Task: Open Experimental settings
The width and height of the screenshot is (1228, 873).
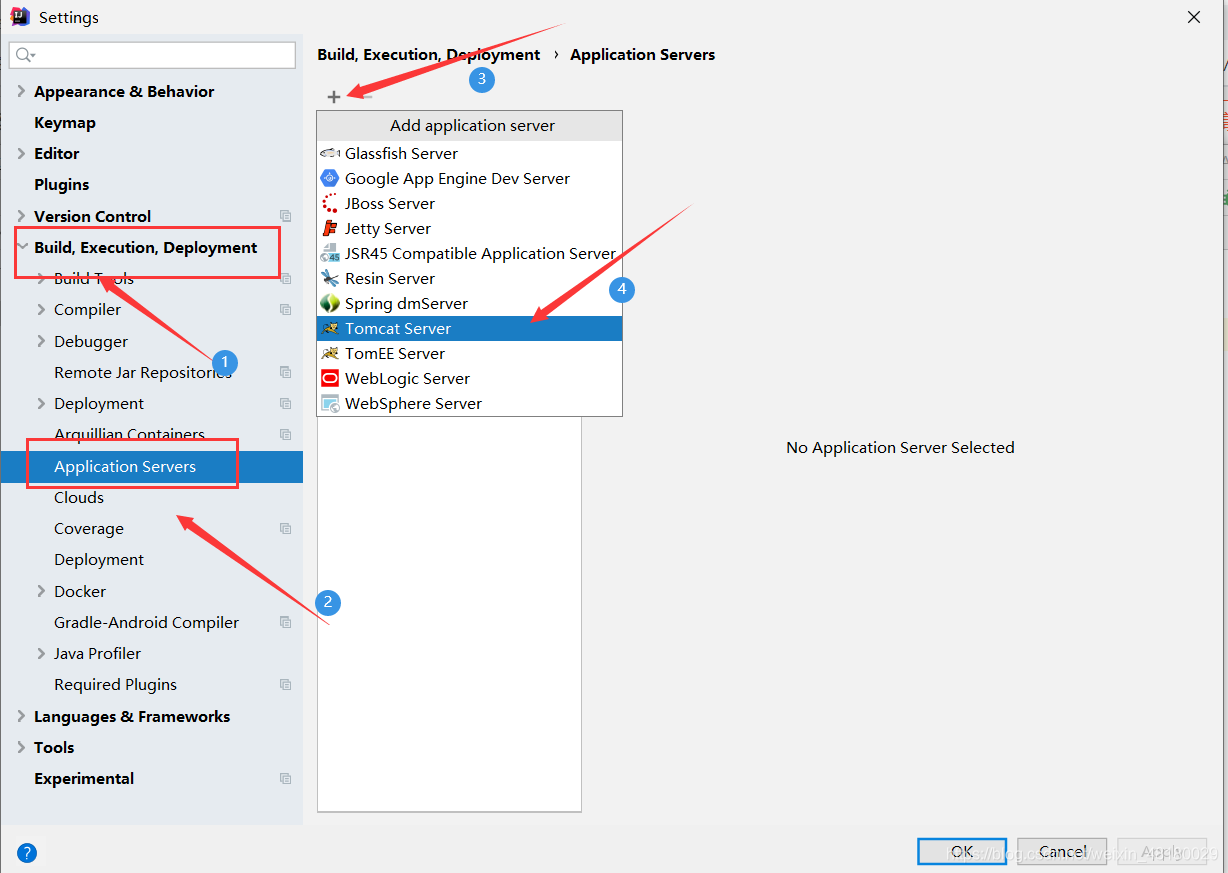Action: 84,778
